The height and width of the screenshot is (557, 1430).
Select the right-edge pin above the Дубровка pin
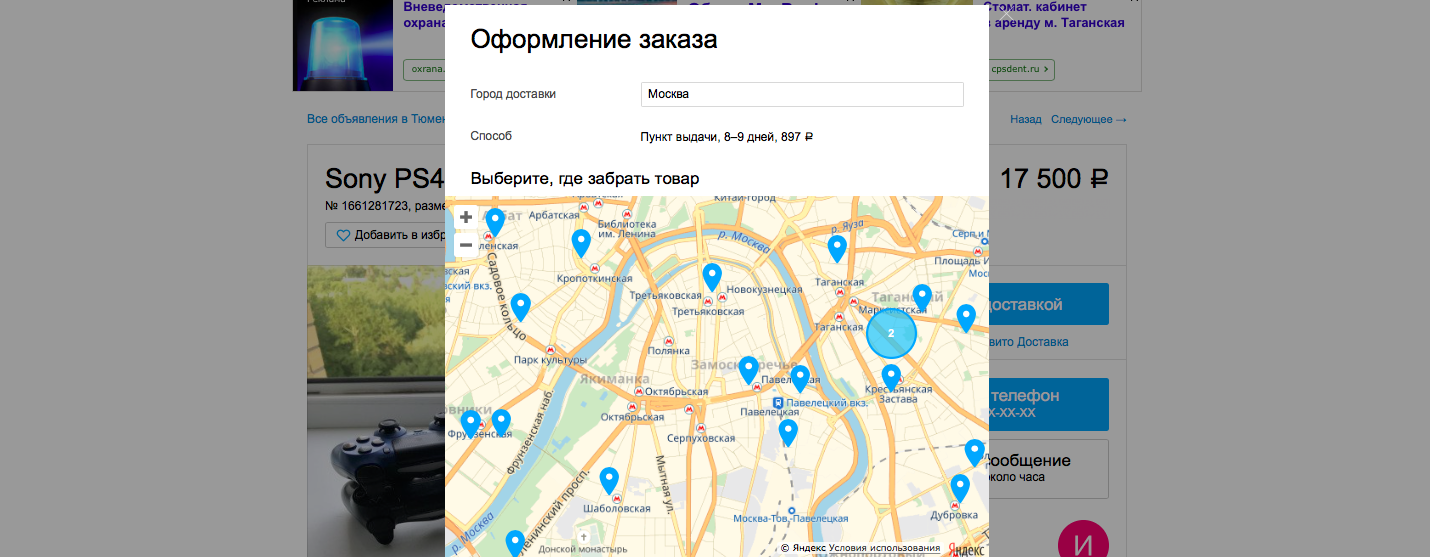[x=975, y=454]
